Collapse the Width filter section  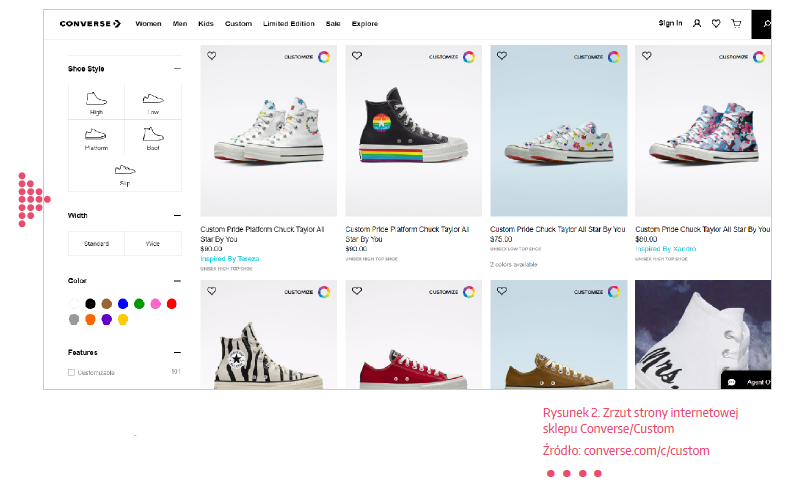click(177, 216)
